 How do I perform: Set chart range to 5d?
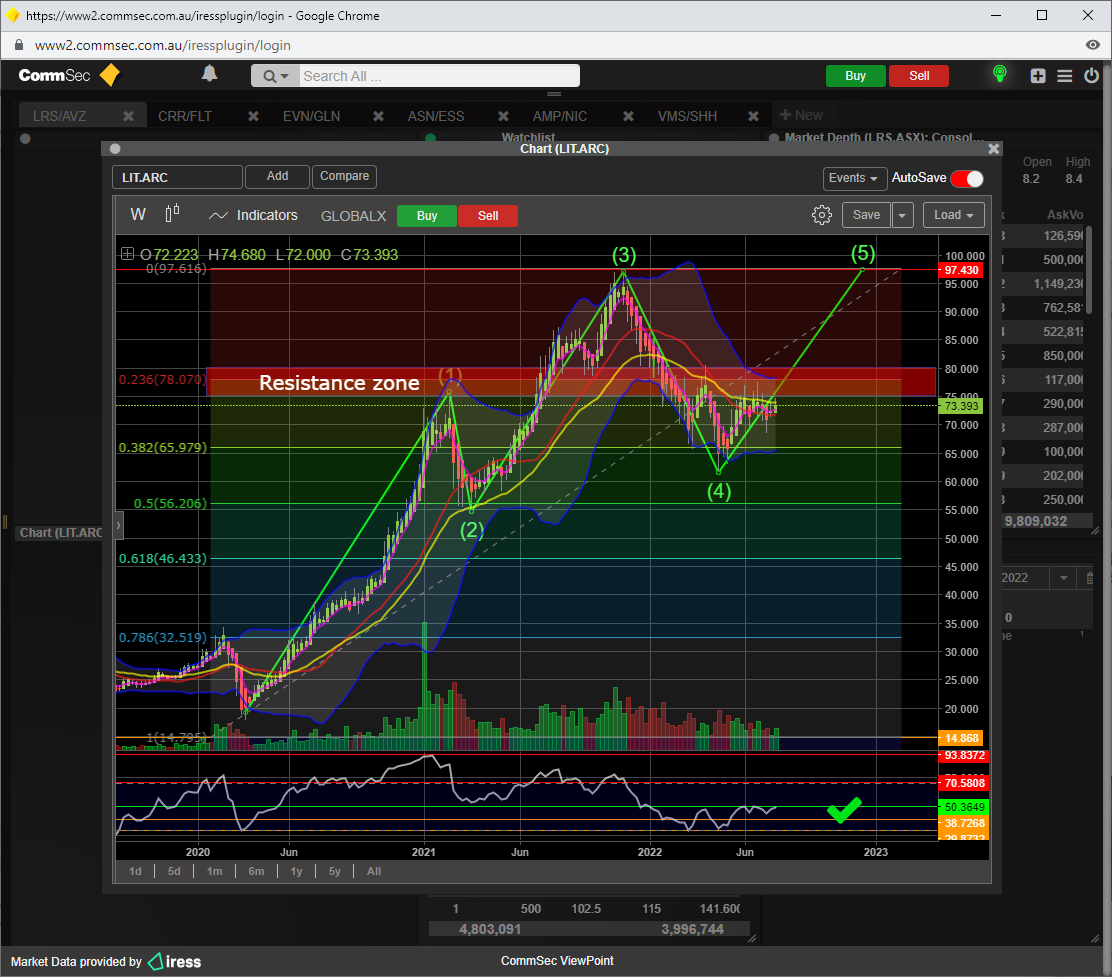point(174,871)
